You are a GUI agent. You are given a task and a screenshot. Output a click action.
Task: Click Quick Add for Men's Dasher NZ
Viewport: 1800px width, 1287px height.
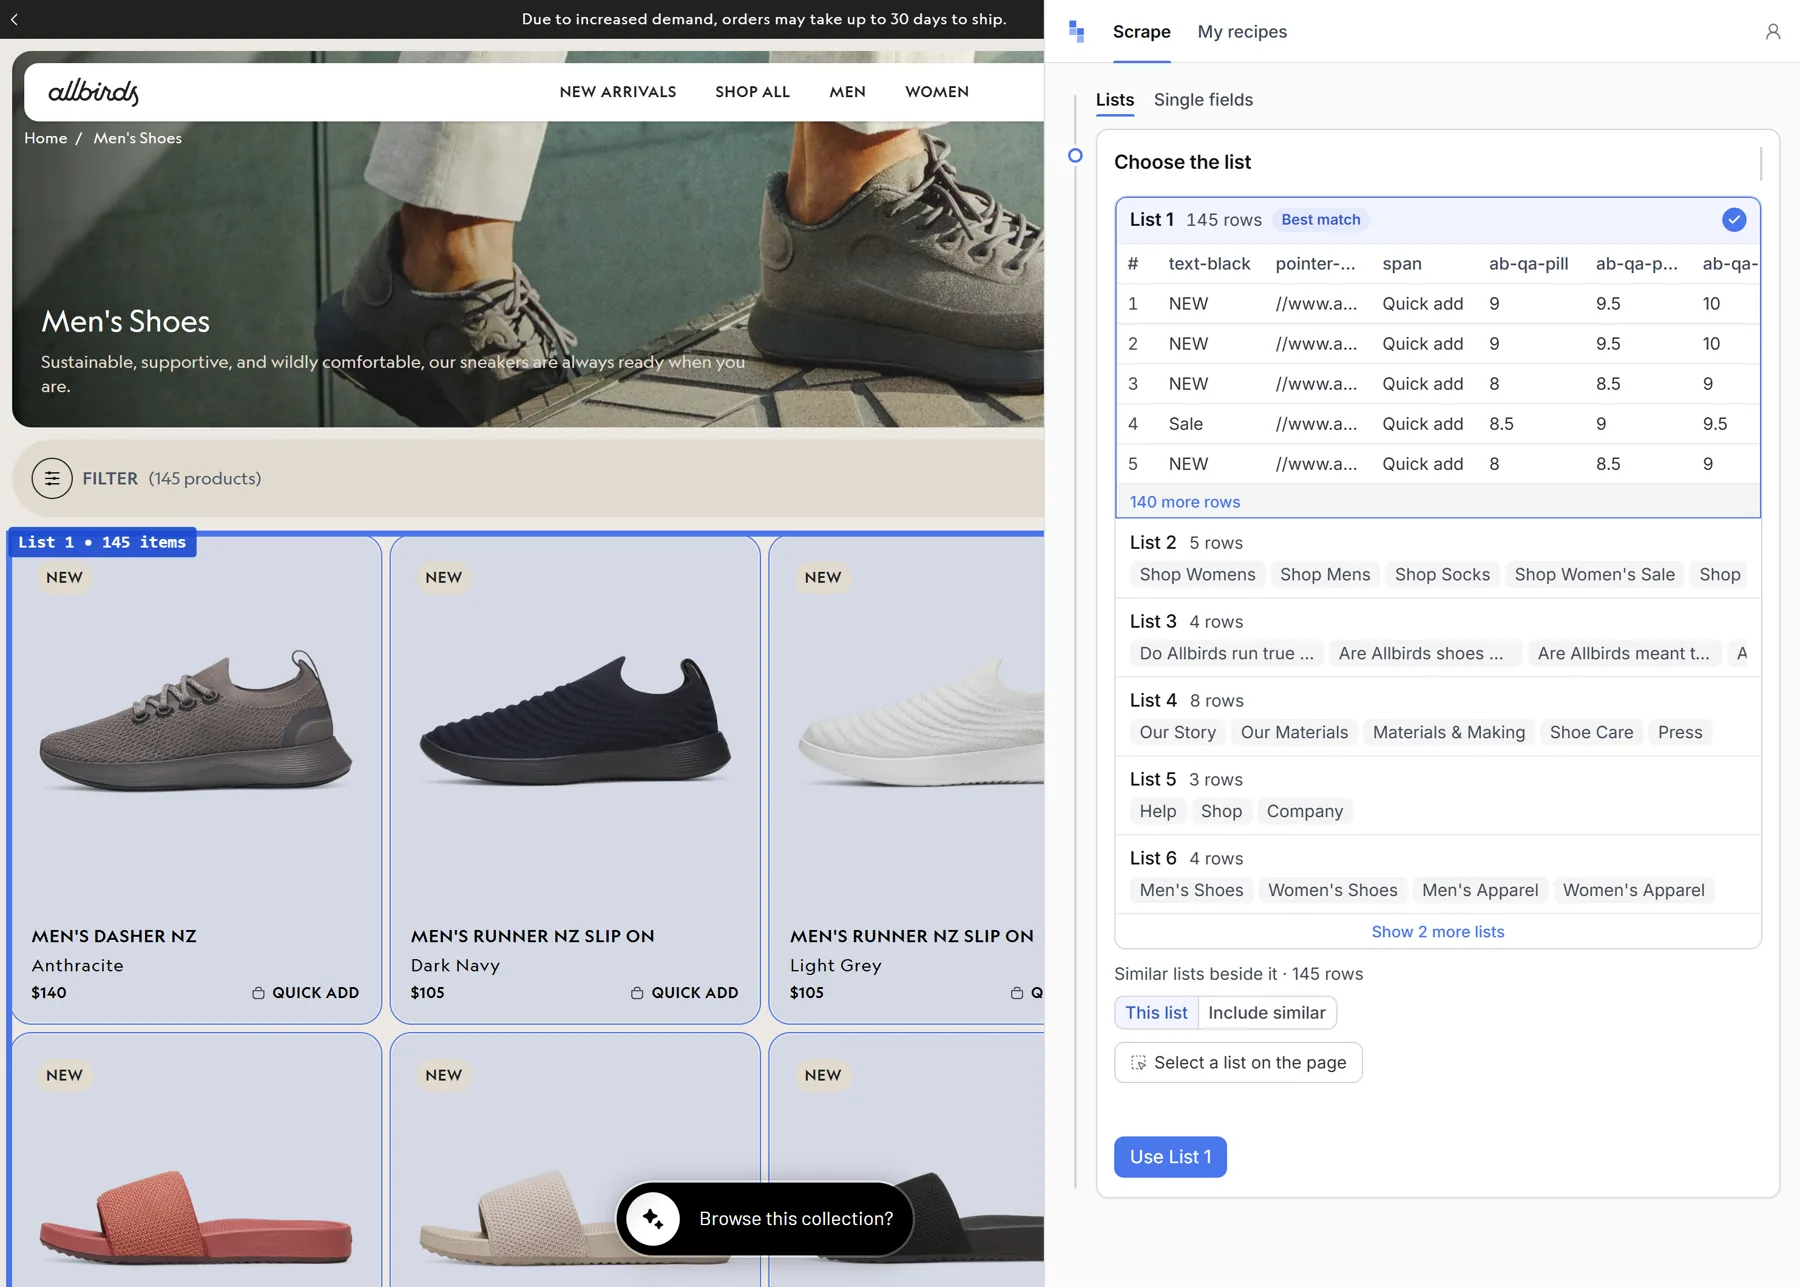tap(305, 993)
